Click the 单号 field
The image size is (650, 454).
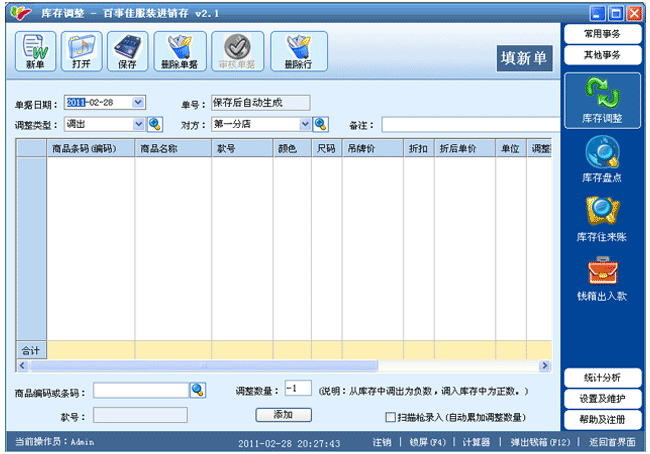click(261, 103)
